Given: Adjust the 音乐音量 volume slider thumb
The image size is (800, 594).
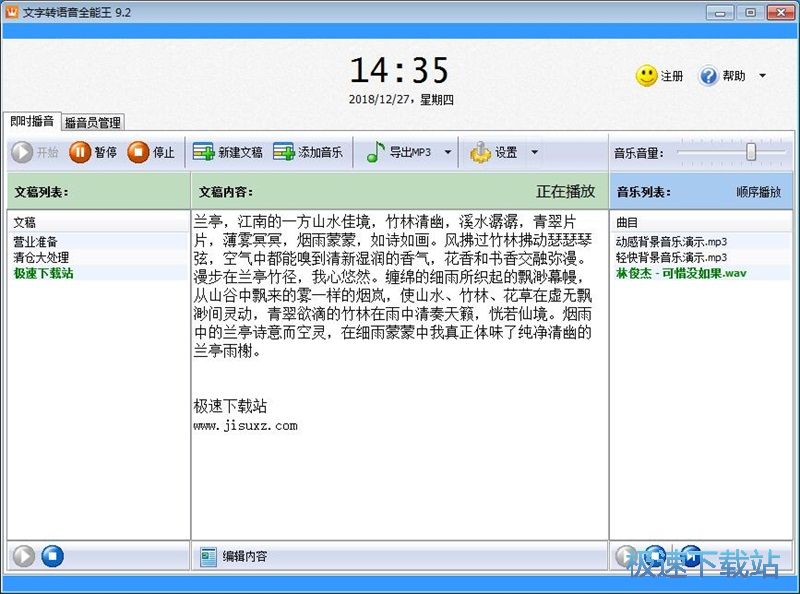Looking at the screenshot, I should tap(751, 152).
